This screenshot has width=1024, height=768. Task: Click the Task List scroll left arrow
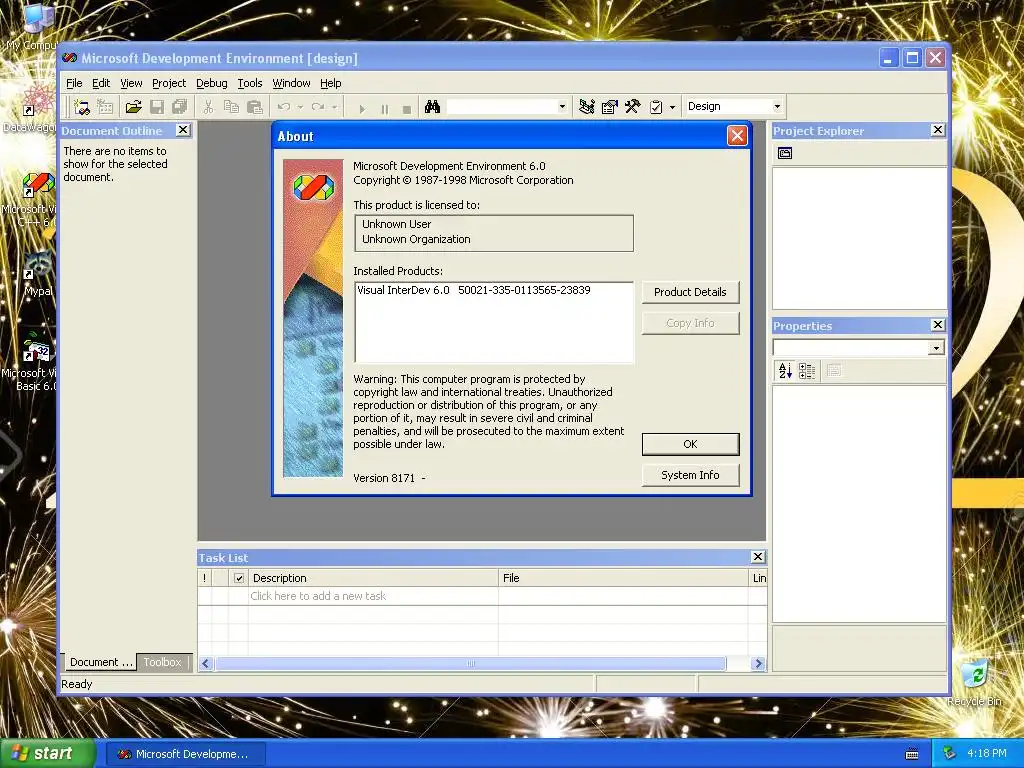point(206,664)
